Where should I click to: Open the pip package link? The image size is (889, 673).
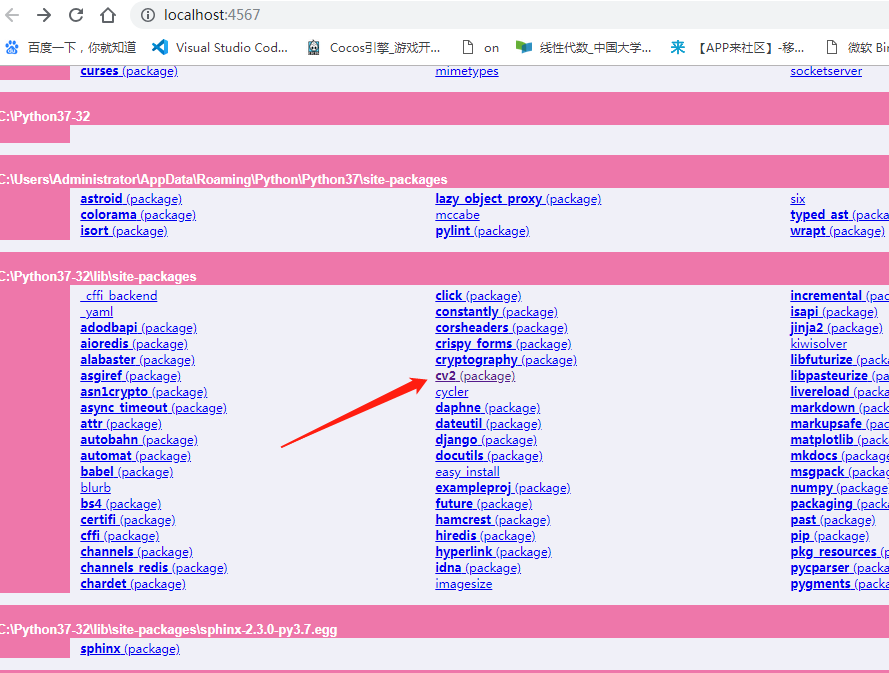829,536
